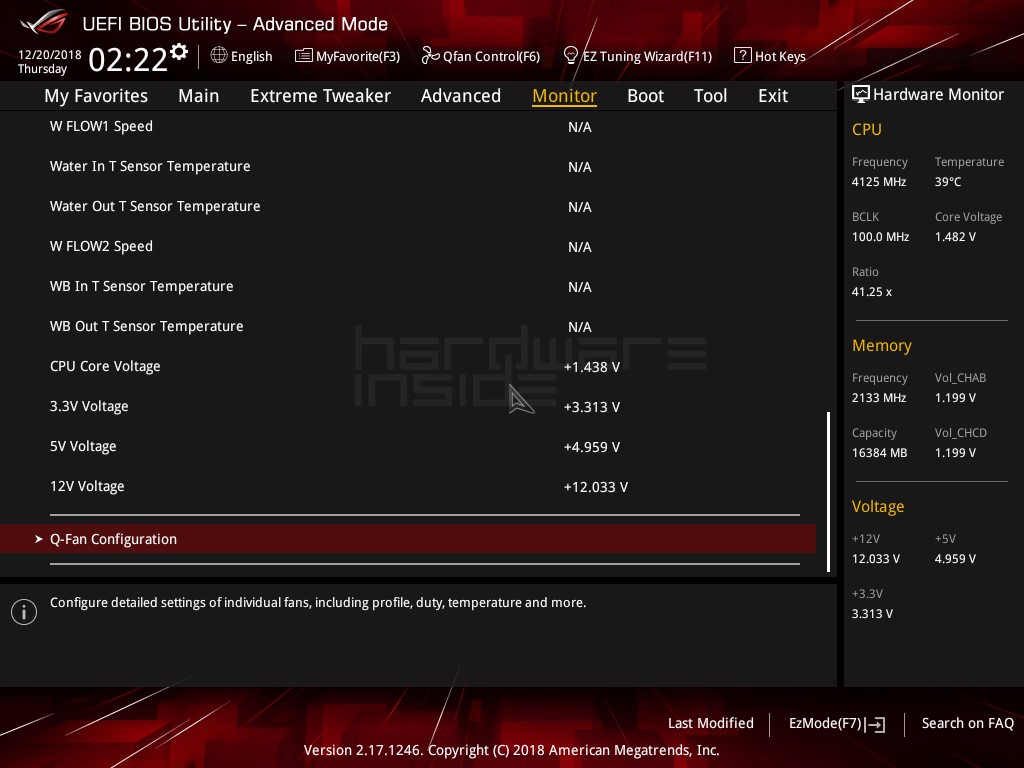This screenshot has height=768, width=1024.
Task: Select WB Out T Sensor Temperature row
Action: click(408, 327)
